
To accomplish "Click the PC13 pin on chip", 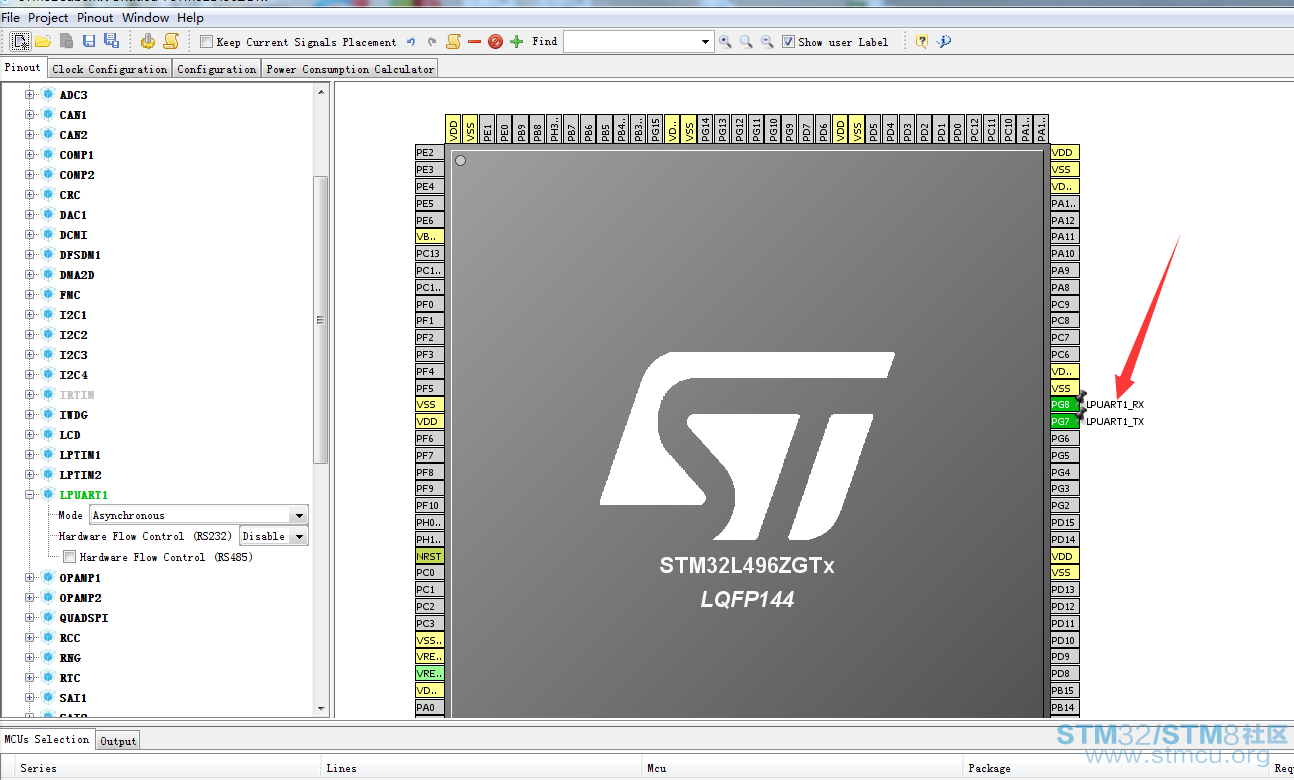I will click(x=430, y=254).
